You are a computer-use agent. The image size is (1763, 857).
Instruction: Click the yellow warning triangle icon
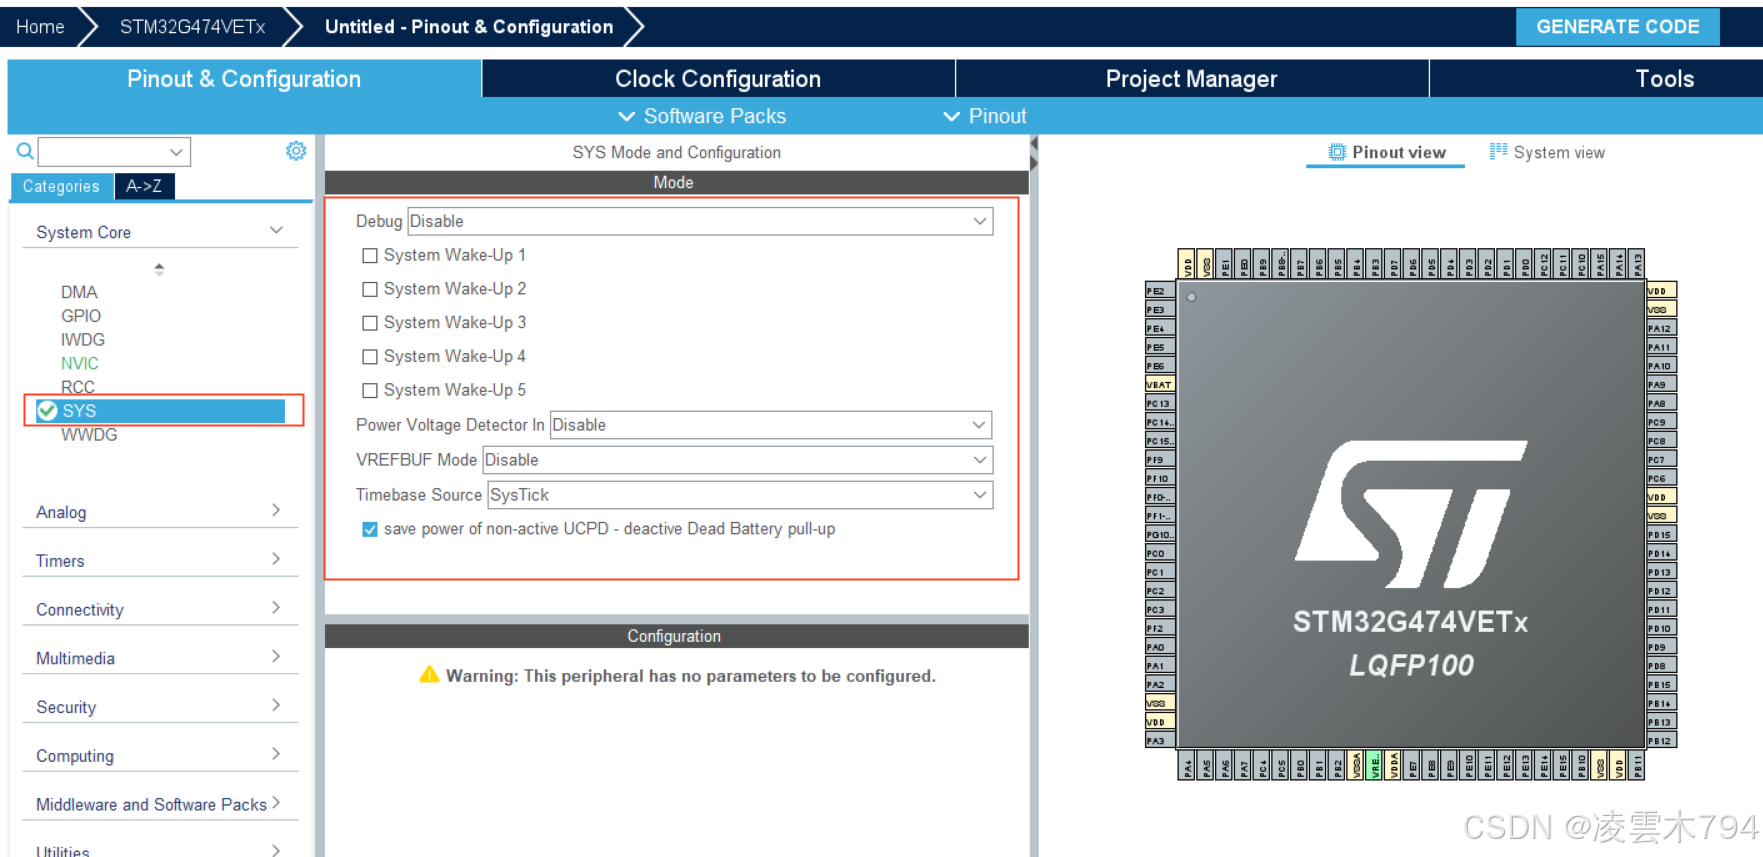click(429, 674)
